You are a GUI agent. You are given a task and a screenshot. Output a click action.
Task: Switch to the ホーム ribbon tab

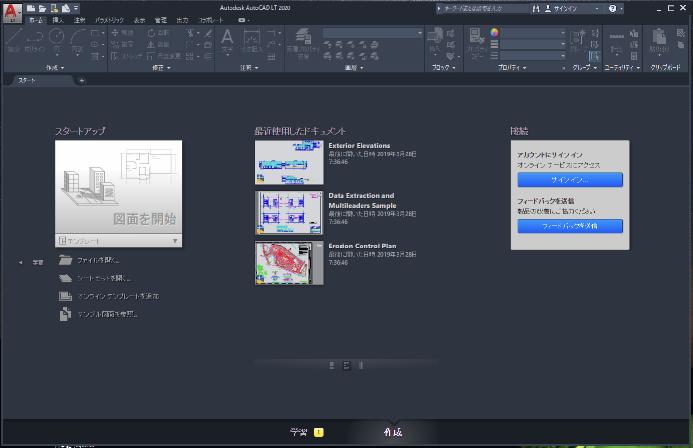(36, 20)
